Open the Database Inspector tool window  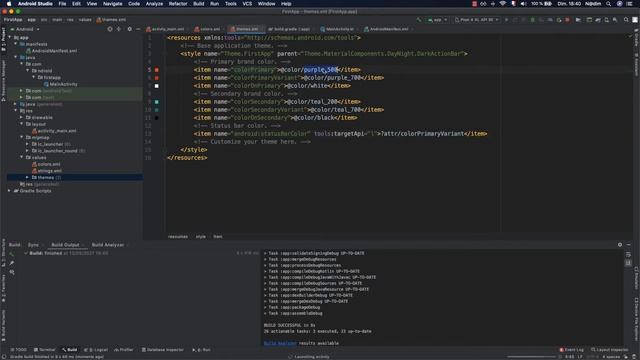click(163, 350)
